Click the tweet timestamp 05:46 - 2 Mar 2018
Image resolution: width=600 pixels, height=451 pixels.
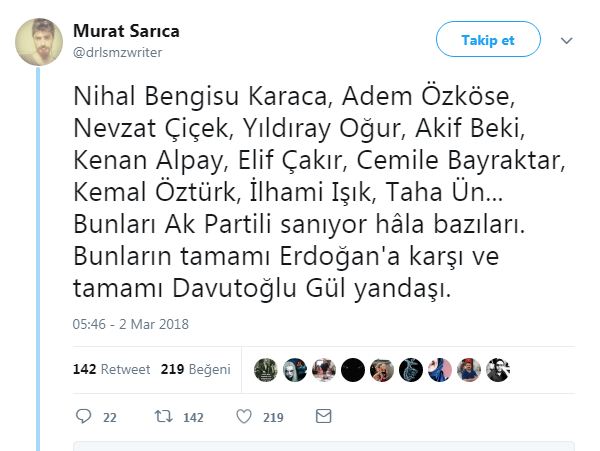[131, 324]
